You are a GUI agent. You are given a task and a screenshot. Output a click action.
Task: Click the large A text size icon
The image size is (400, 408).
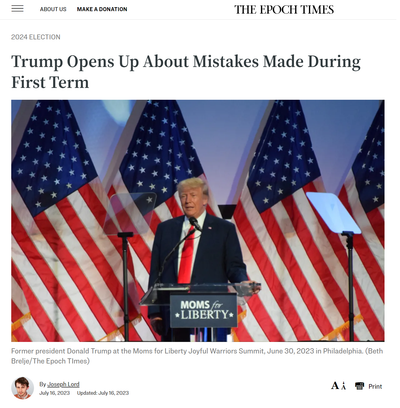[x=335, y=386]
